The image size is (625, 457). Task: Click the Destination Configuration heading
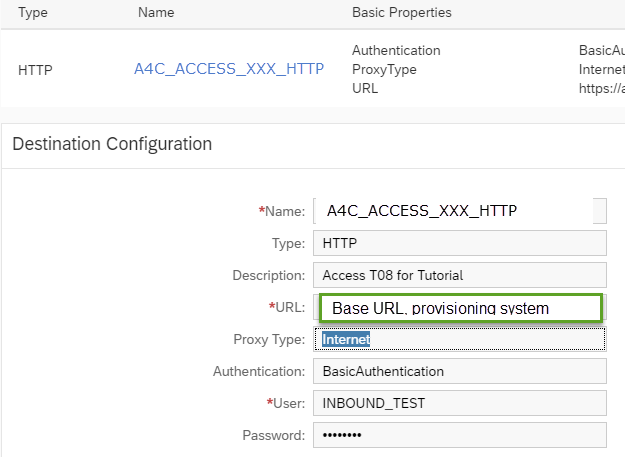(x=112, y=144)
